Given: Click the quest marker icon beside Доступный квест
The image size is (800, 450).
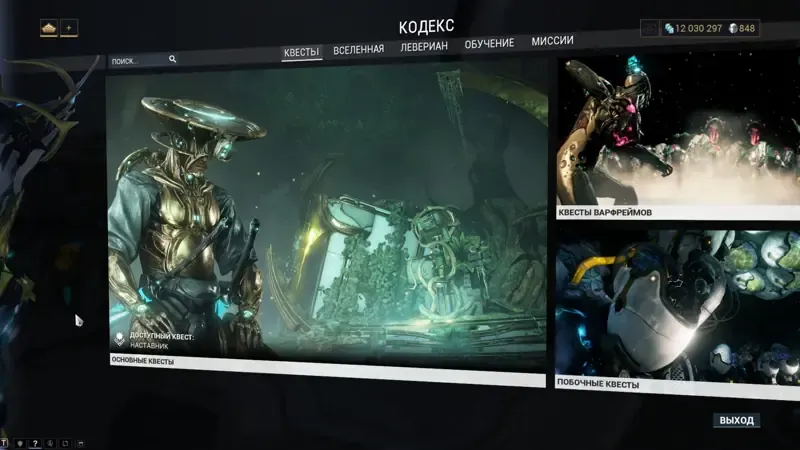Looking at the screenshot, I should pos(119,339).
